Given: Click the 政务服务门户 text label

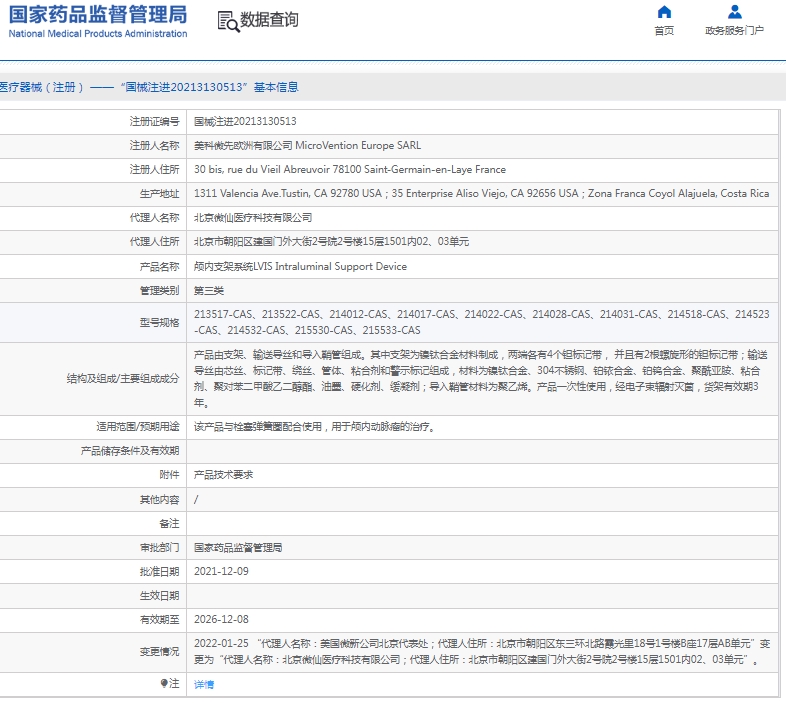Looking at the screenshot, I should coord(734,31).
